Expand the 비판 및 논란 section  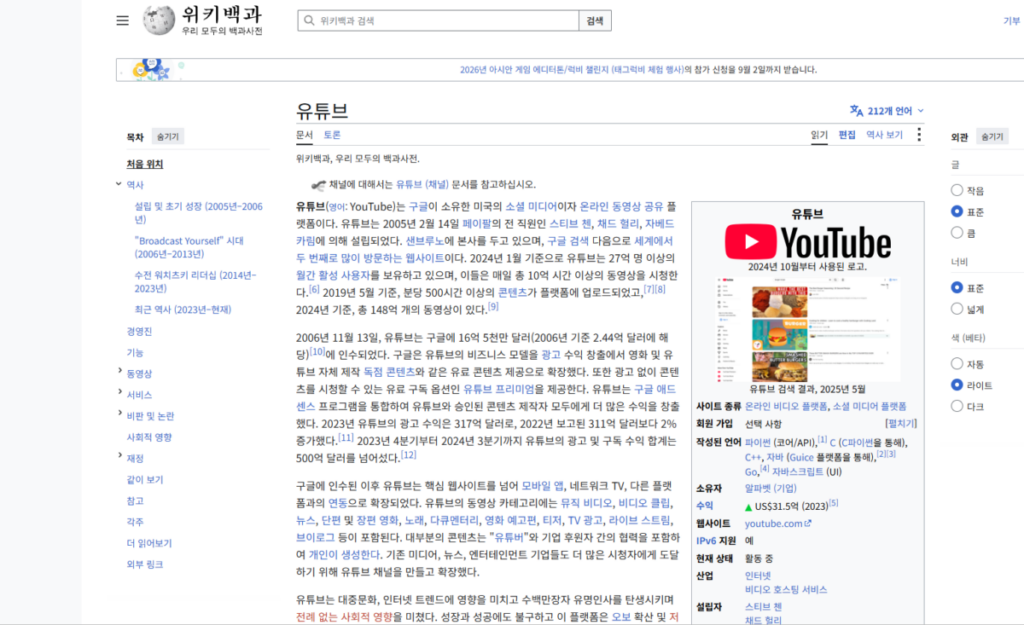[120, 413]
